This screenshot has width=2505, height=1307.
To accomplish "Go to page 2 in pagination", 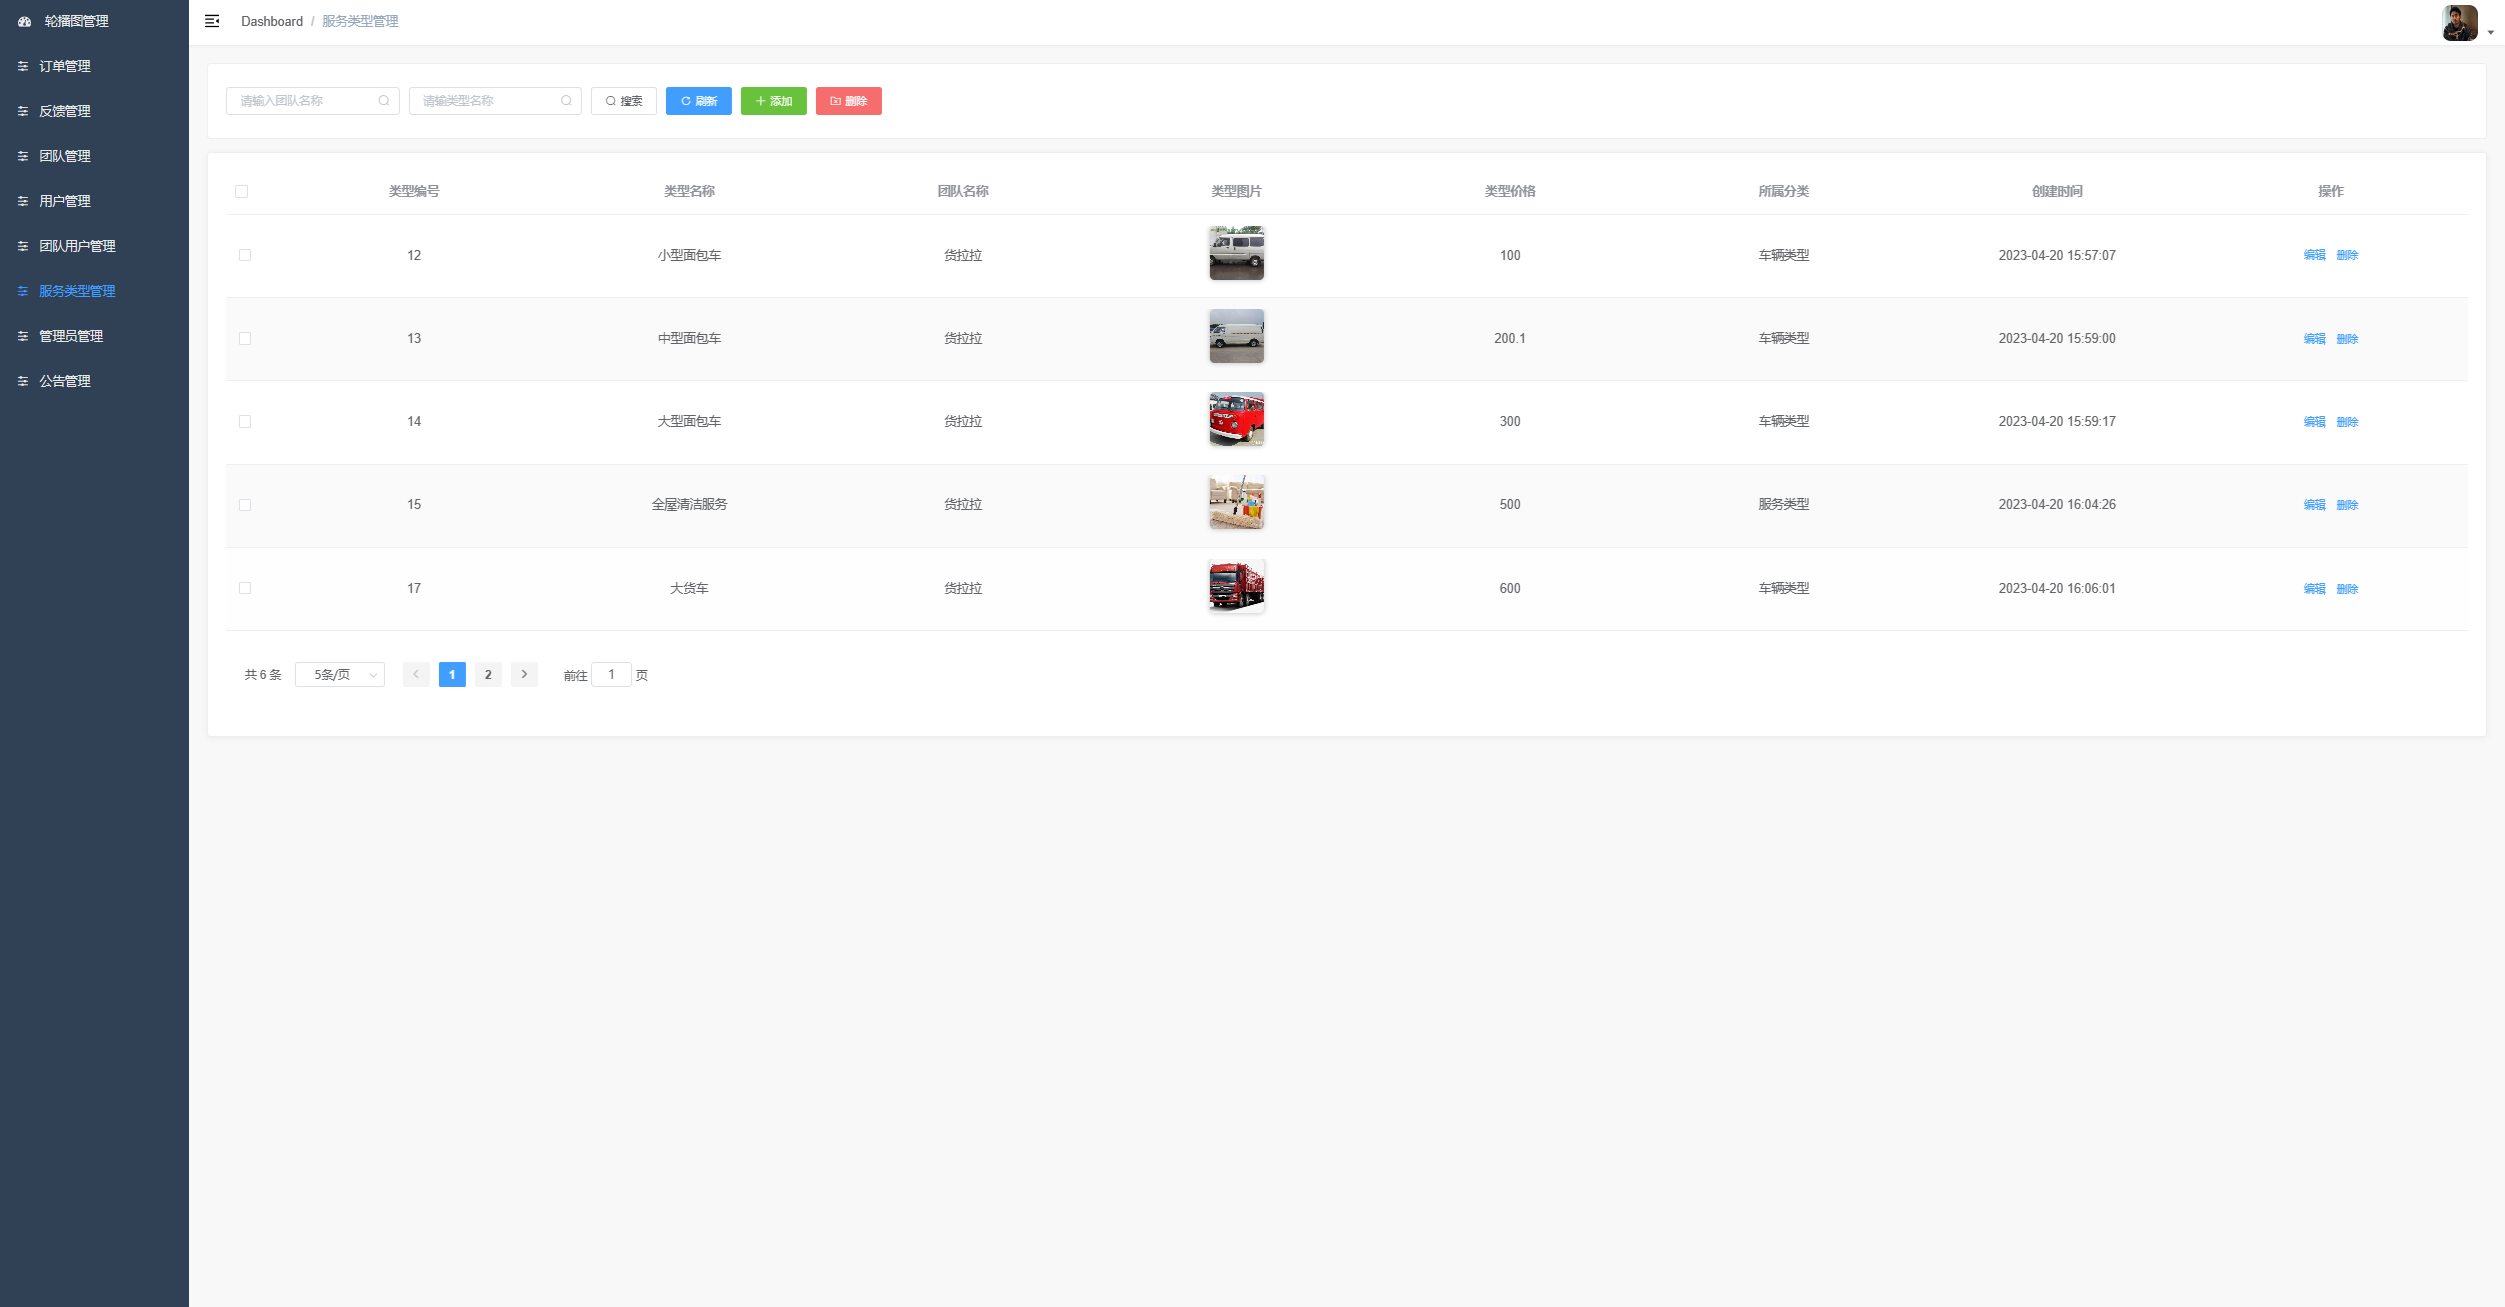I will coord(488,675).
